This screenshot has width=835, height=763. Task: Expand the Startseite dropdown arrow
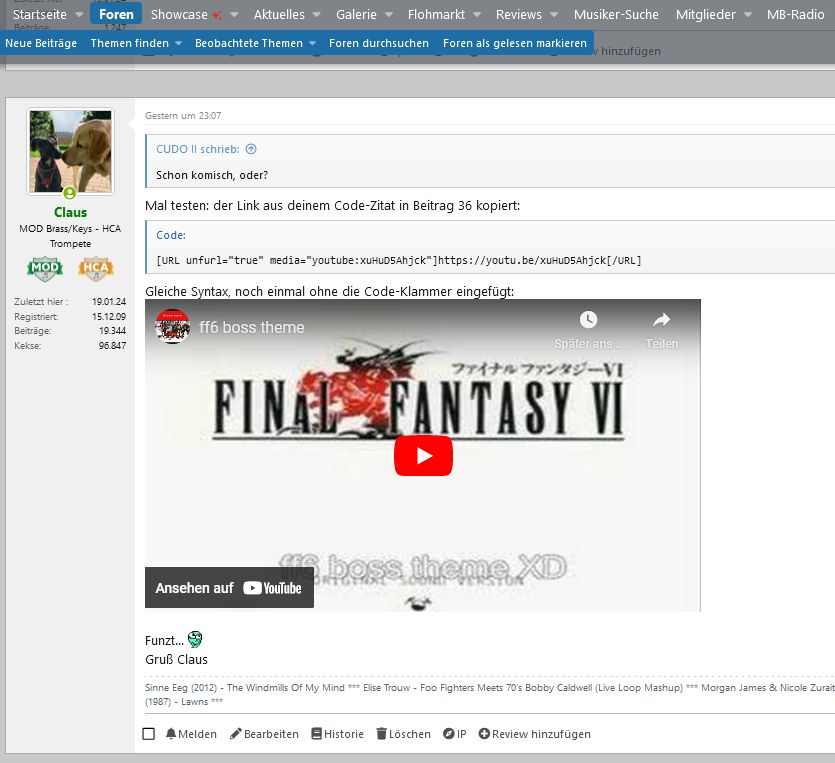(79, 15)
